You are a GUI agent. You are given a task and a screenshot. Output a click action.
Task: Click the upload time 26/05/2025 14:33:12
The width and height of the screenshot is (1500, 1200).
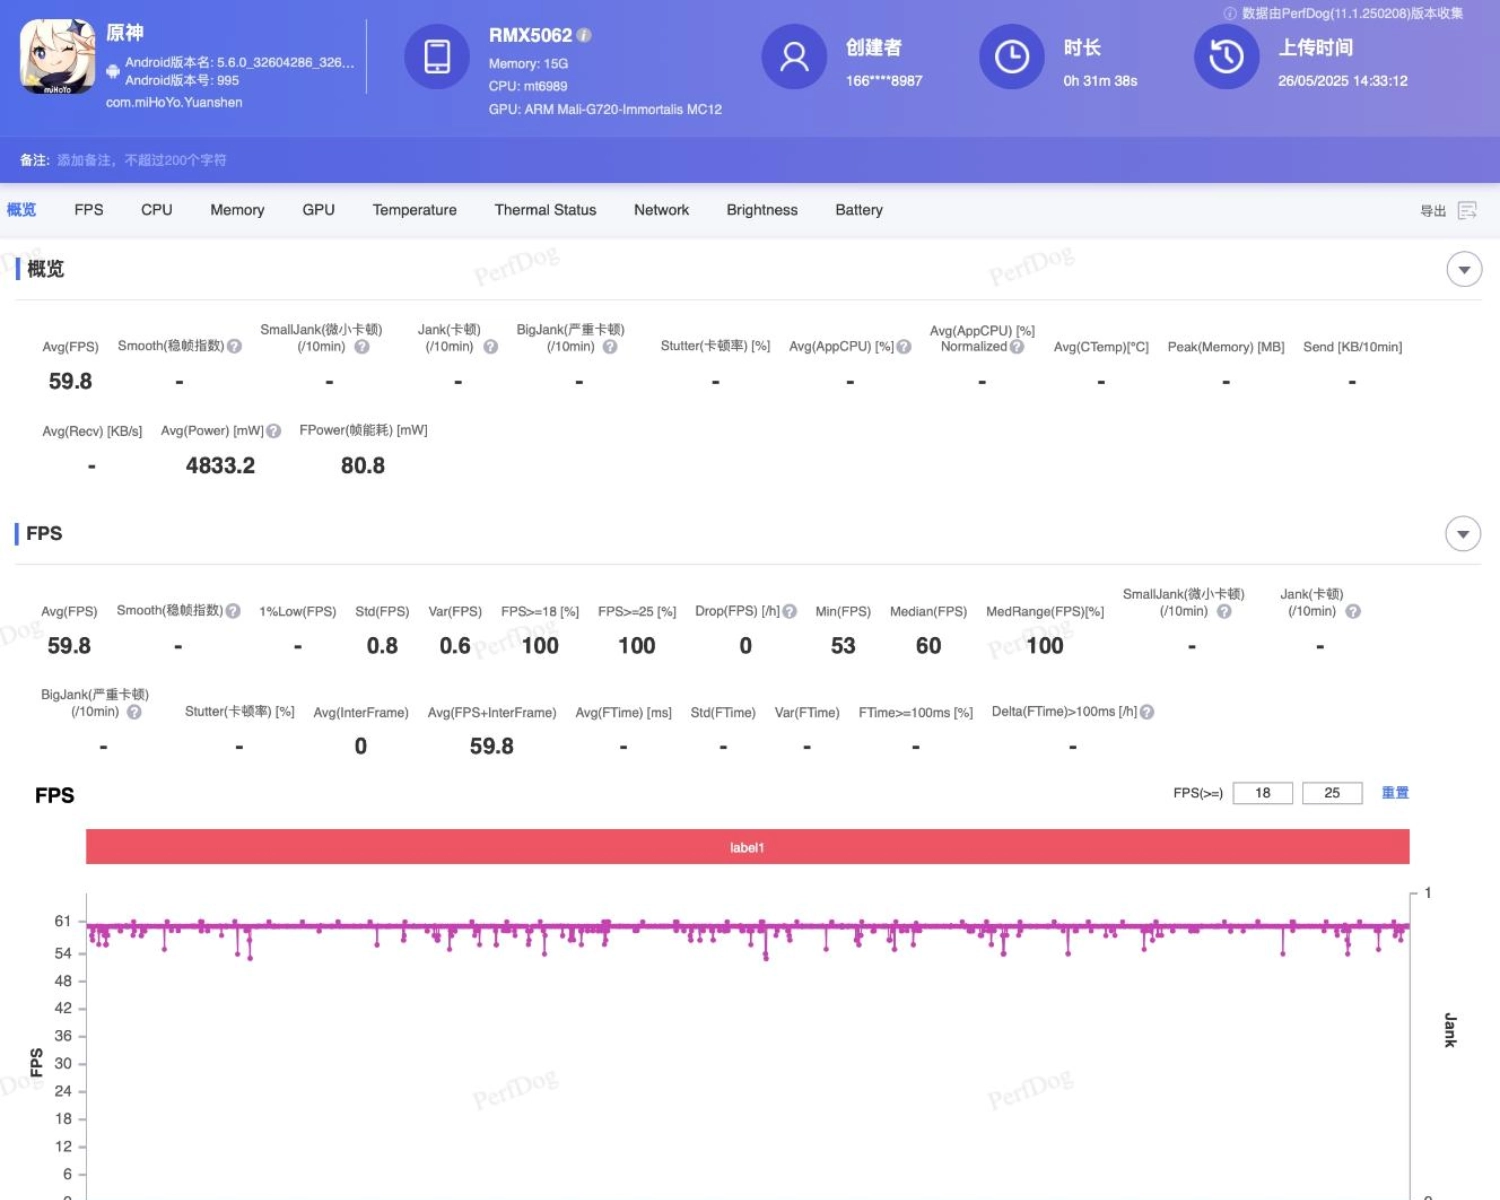tap(1343, 81)
